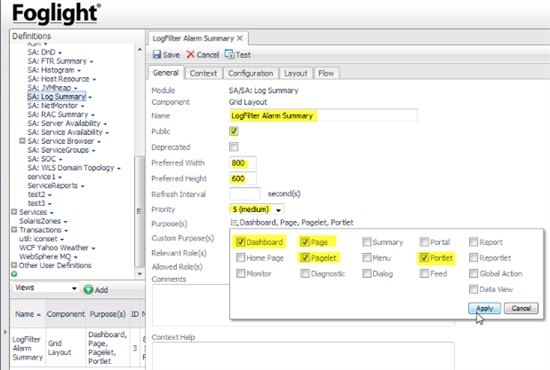This screenshot has width=550, height=370.
Task: Click the green Add plus icon
Action: (x=88, y=289)
